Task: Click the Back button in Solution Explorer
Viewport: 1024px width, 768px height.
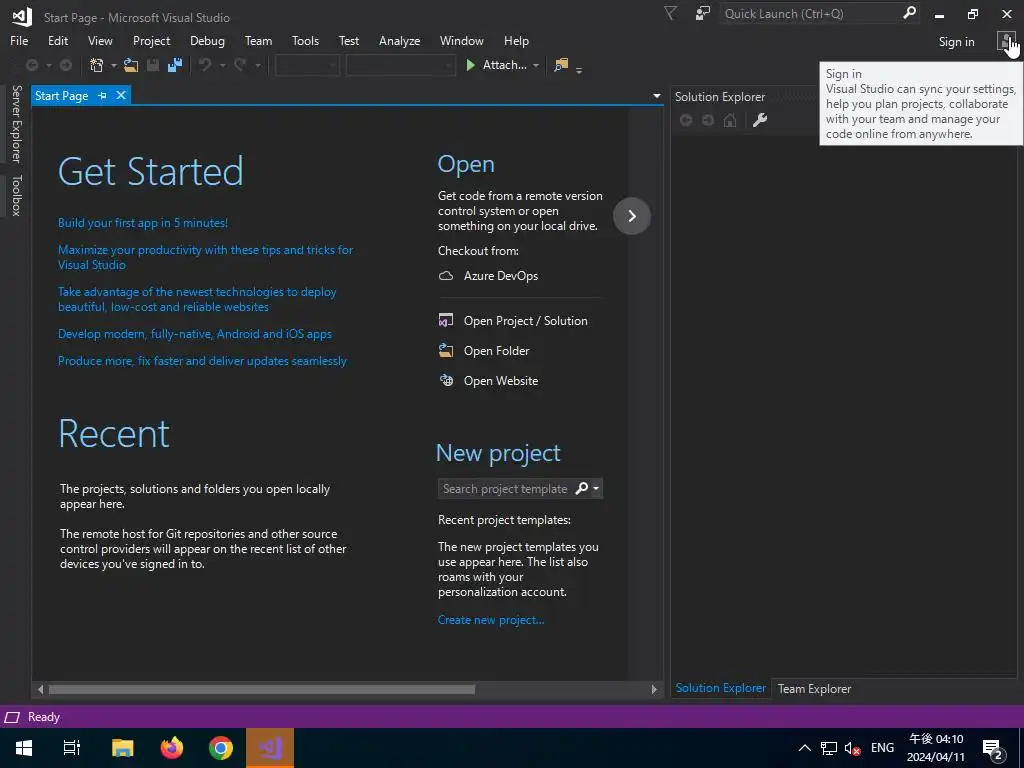Action: click(686, 120)
